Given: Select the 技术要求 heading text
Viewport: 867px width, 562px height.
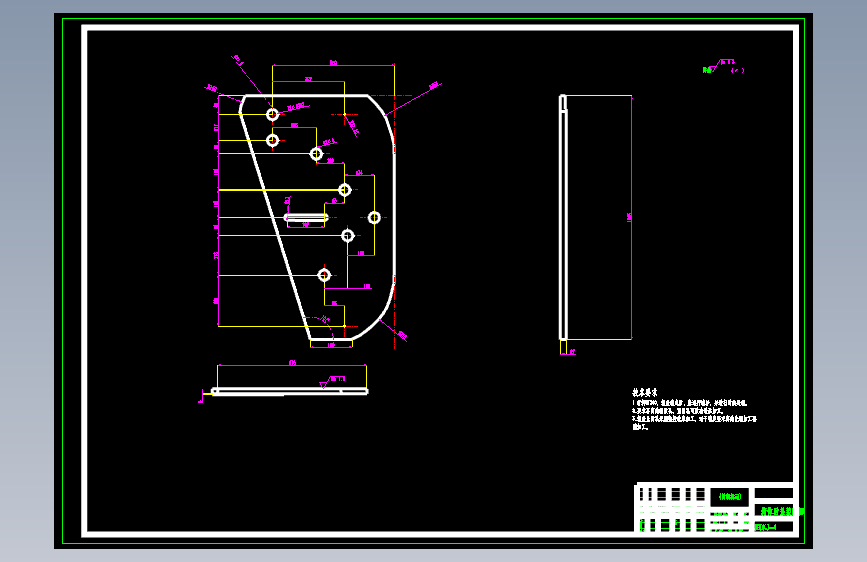Looking at the screenshot, I should point(644,392).
